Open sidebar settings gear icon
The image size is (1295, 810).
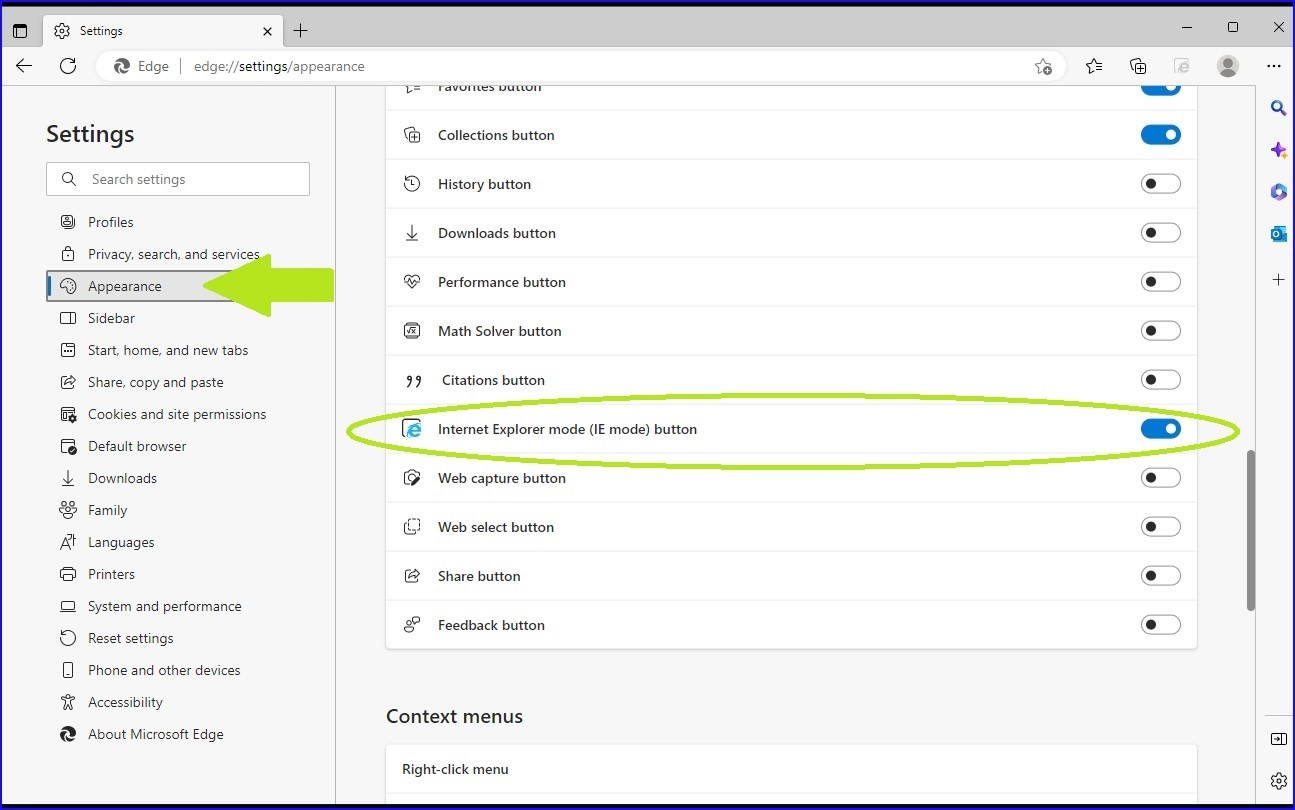click(1278, 781)
